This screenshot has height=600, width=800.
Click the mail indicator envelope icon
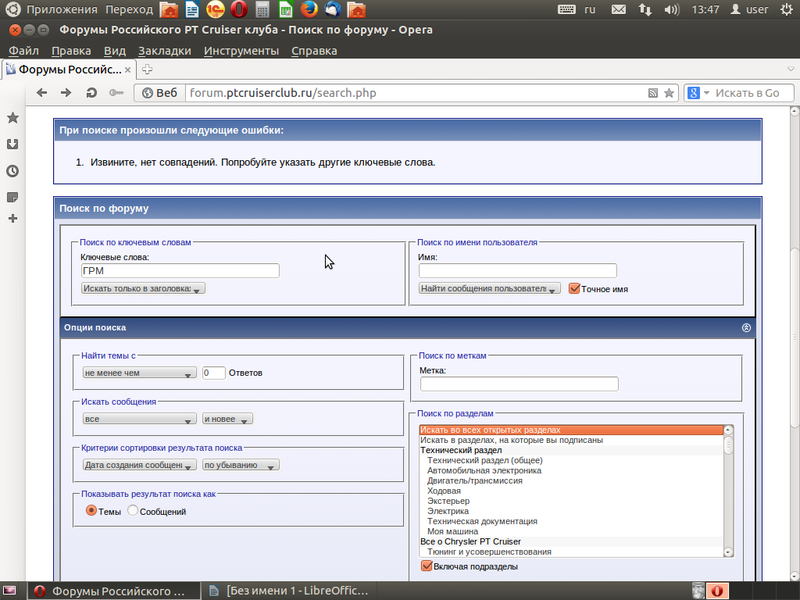618,9
